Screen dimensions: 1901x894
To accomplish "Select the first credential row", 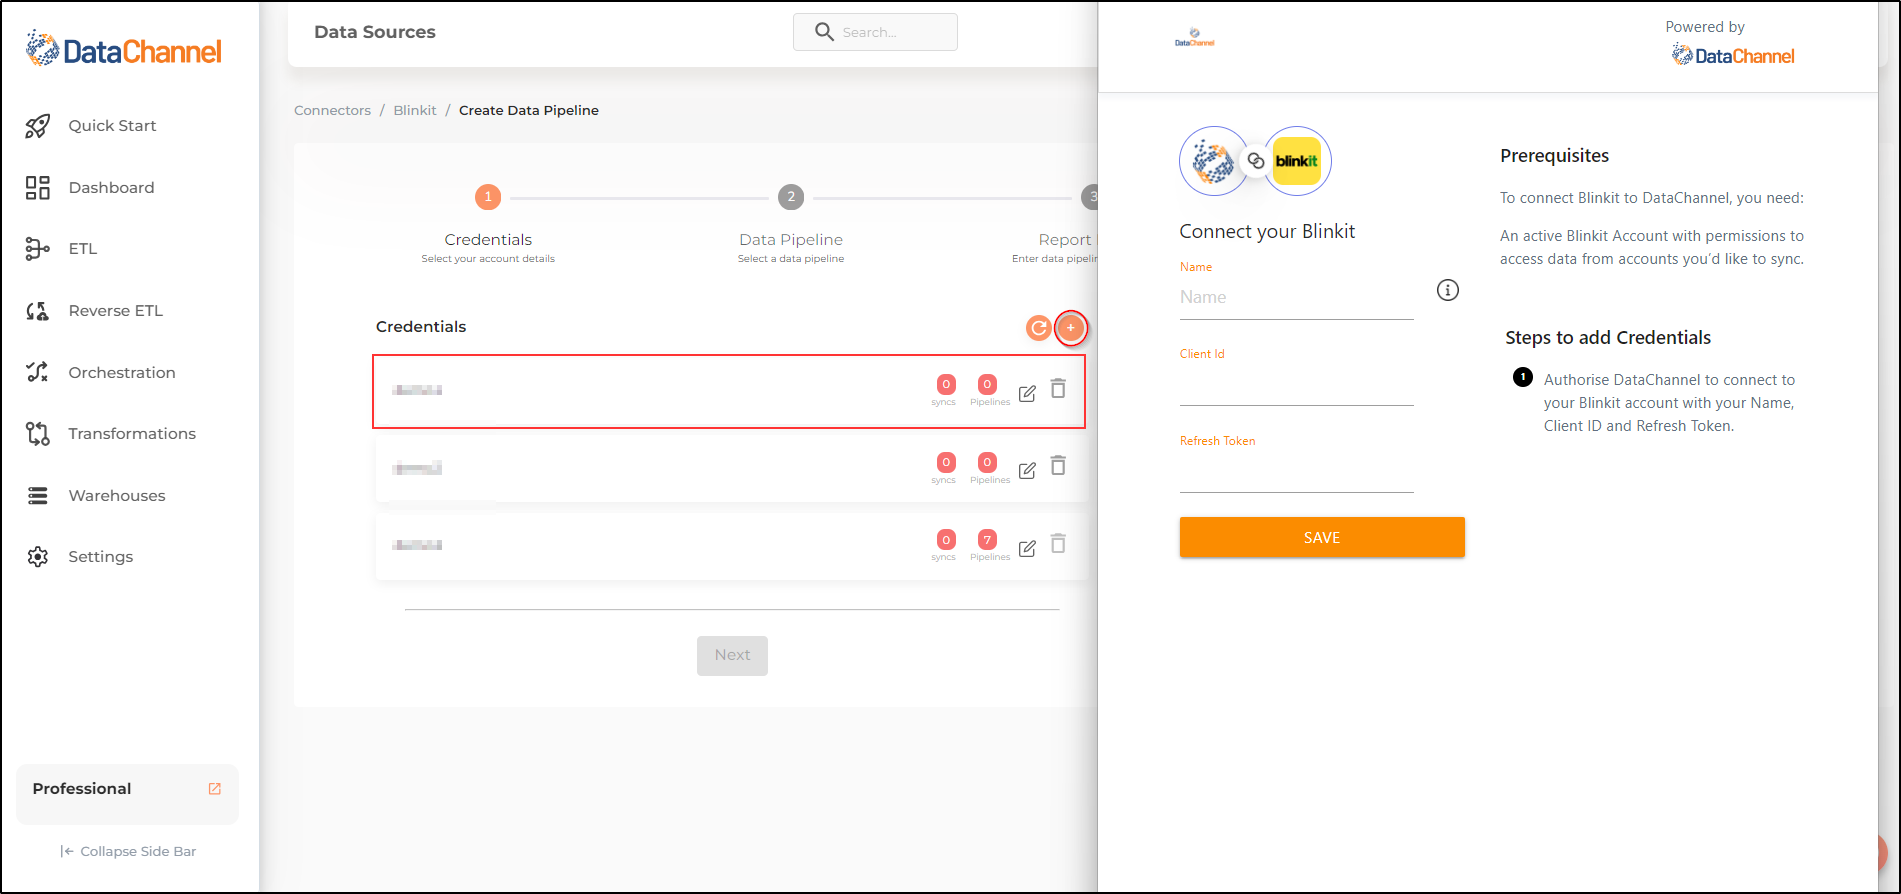I will point(729,392).
